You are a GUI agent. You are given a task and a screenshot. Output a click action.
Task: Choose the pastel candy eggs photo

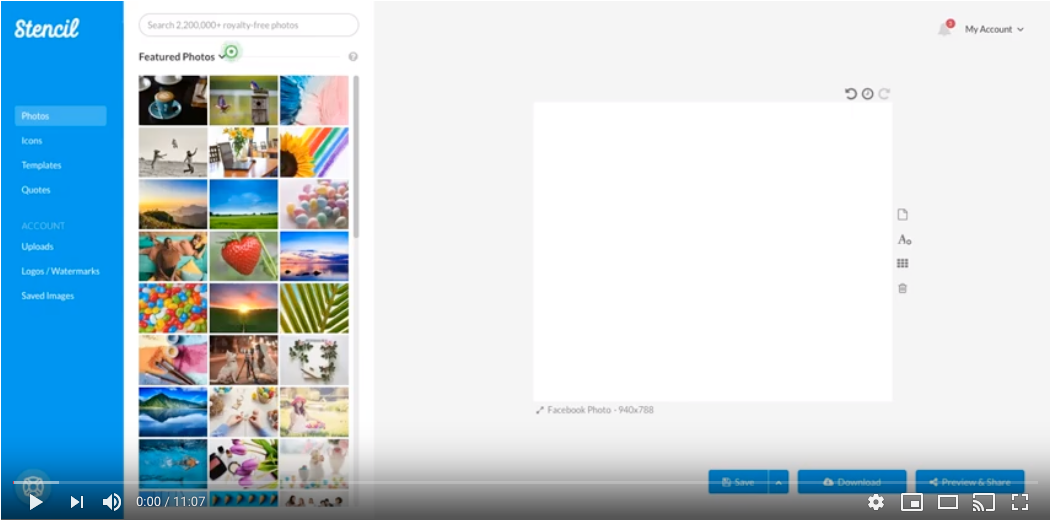pos(314,204)
